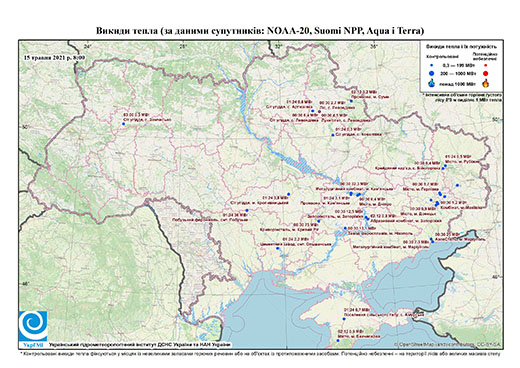Click legend entry 'понад 1000 МВт'
The width and height of the screenshot is (520, 368).
point(457,83)
